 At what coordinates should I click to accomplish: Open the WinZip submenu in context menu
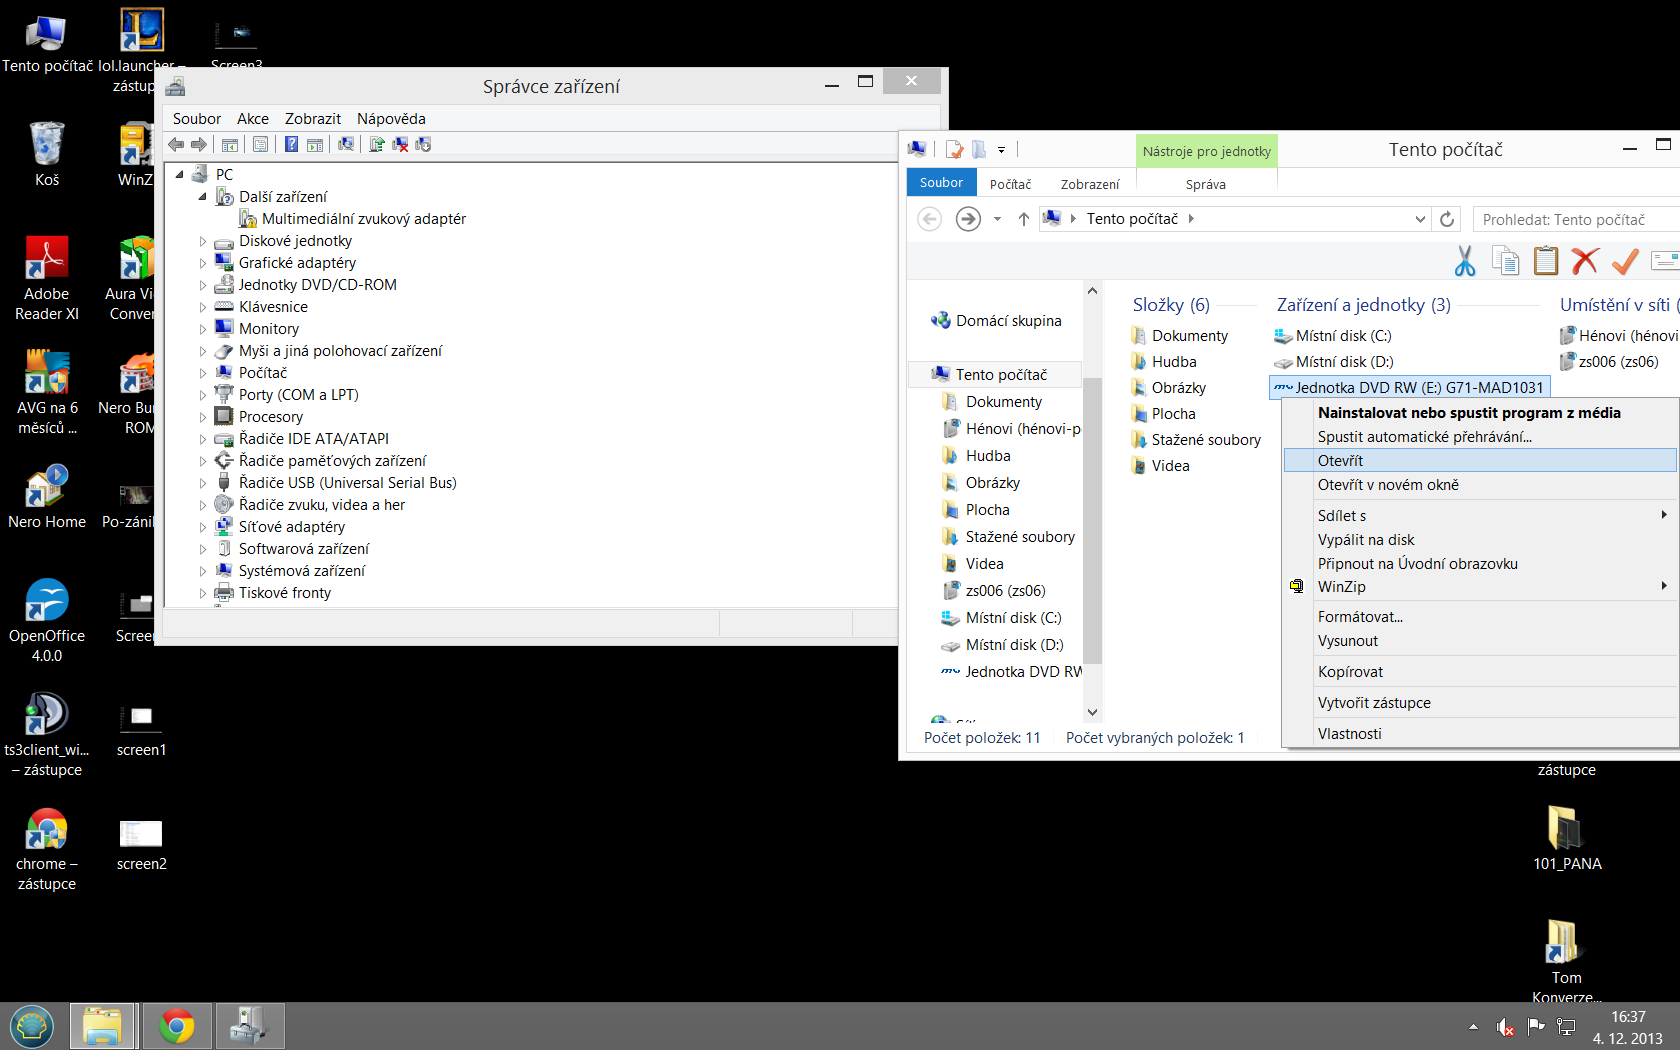(1479, 587)
